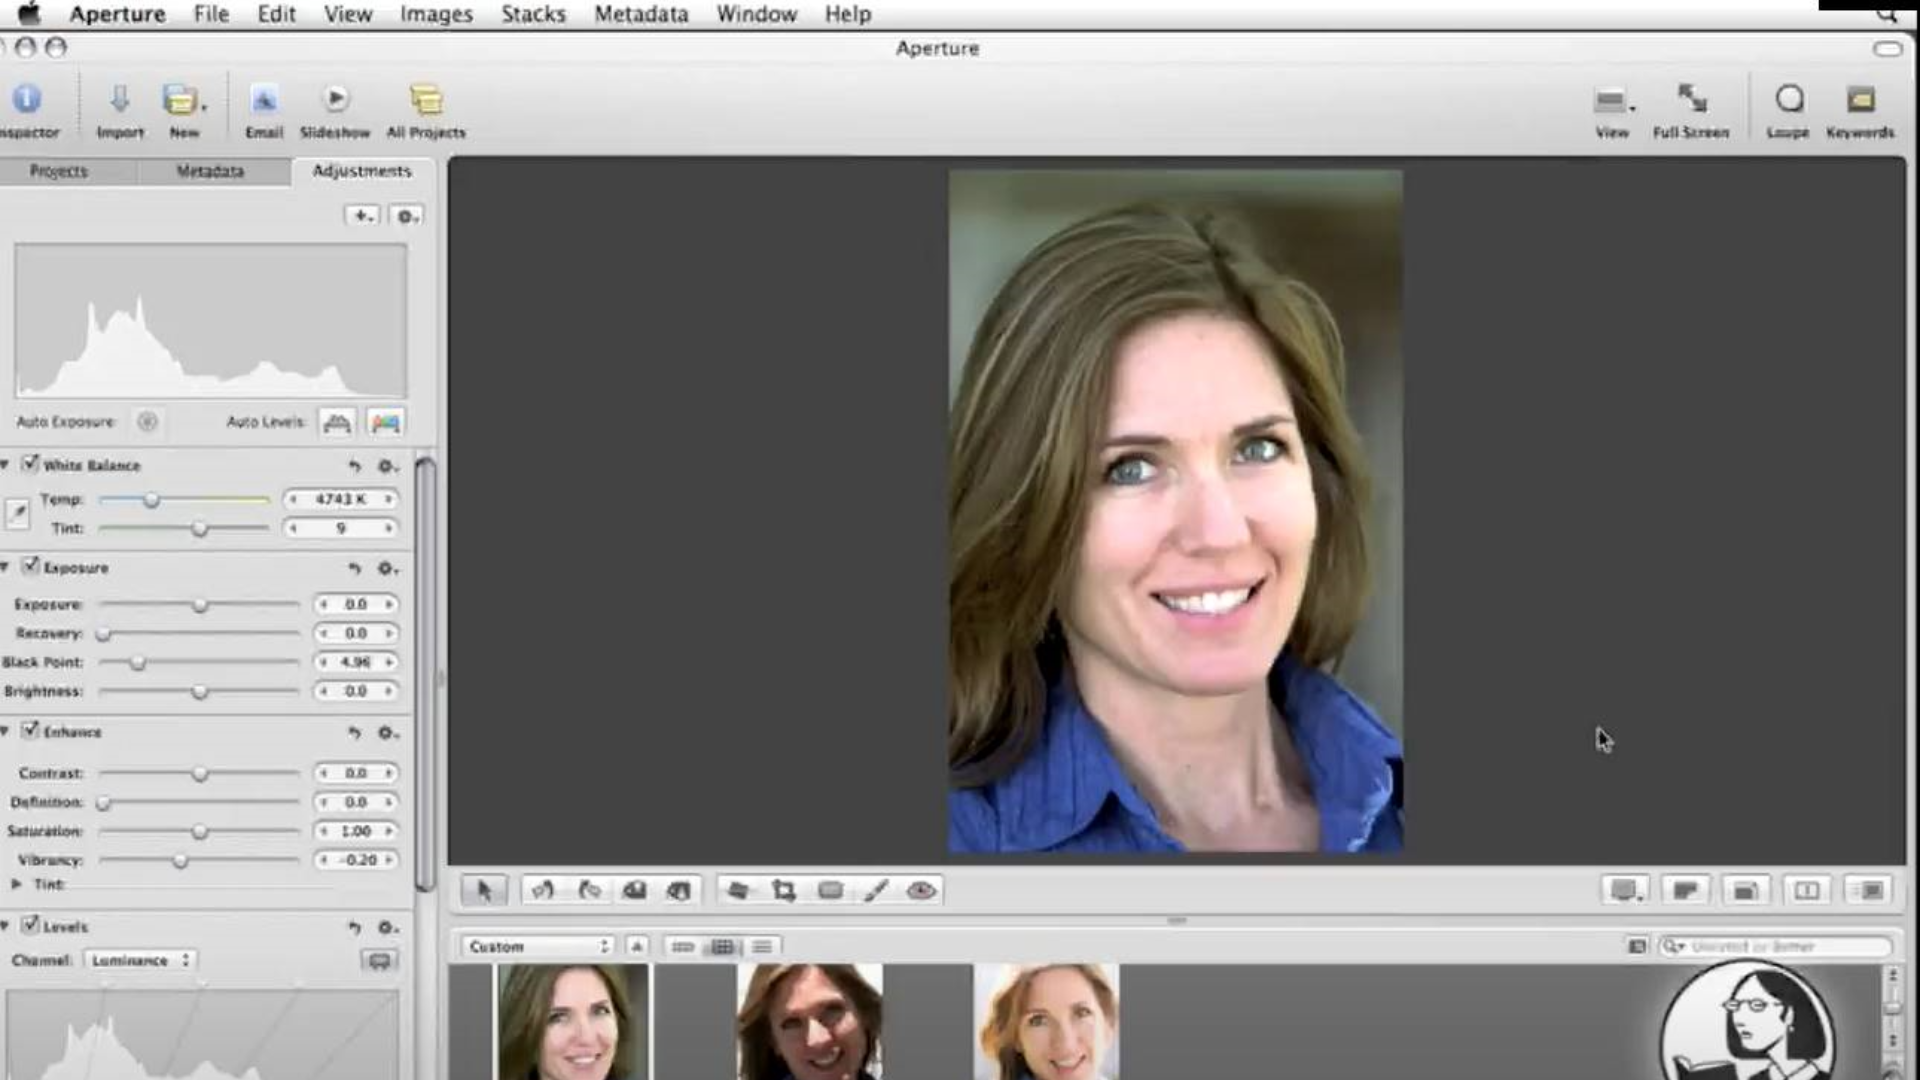Enter Full Screen mode
Viewport: 1920px width, 1080px height.
point(1691,99)
